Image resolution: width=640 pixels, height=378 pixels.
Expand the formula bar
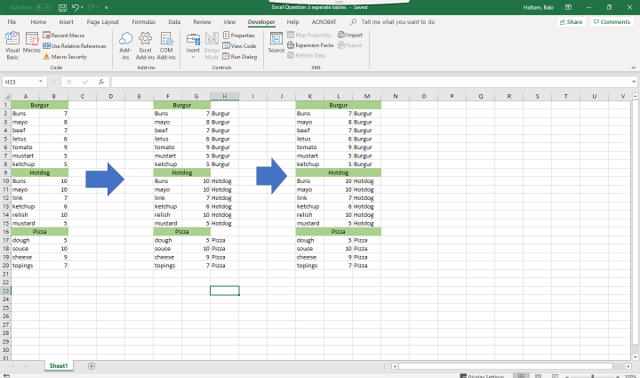(633, 82)
